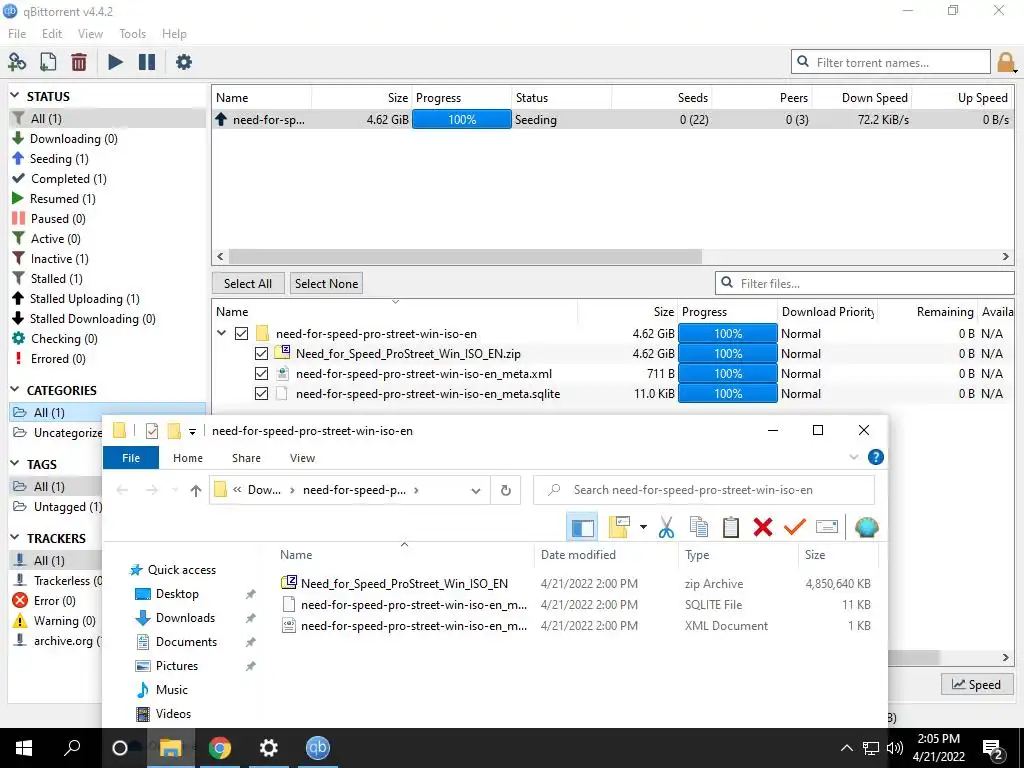Open the notification center icon in taskbar

pyautogui.click(x=992, y=750)
